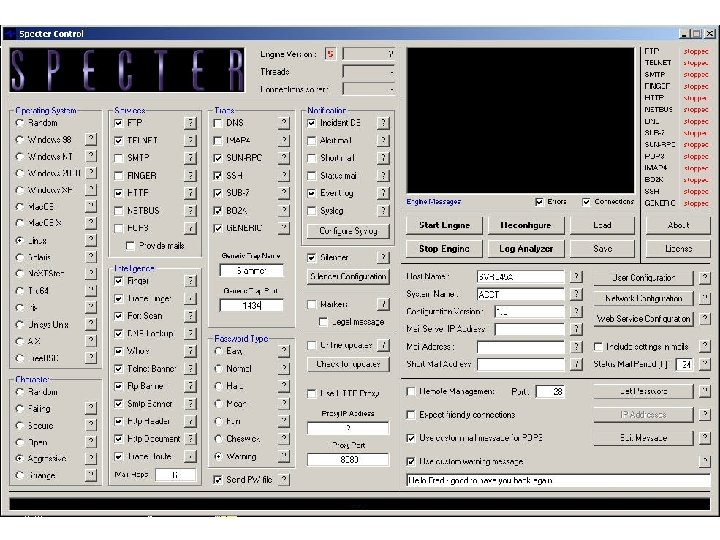Open the About dialog

click(x=678, y=225)
